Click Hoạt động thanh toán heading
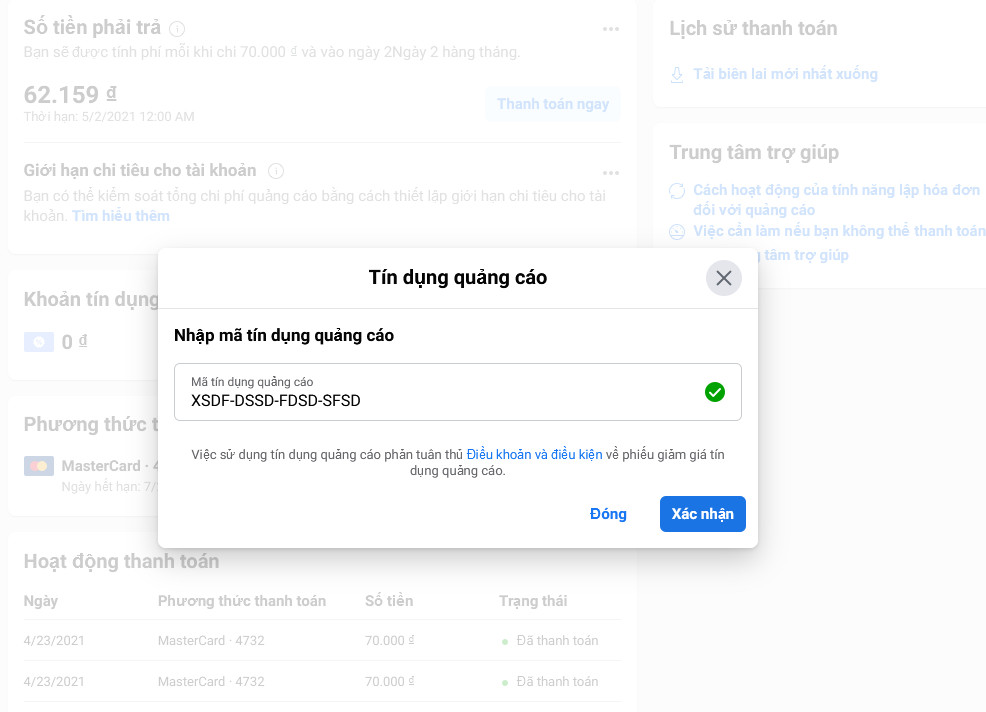This screenshot has width=986, height=712. pyautogui.click(x=121, y=561)
